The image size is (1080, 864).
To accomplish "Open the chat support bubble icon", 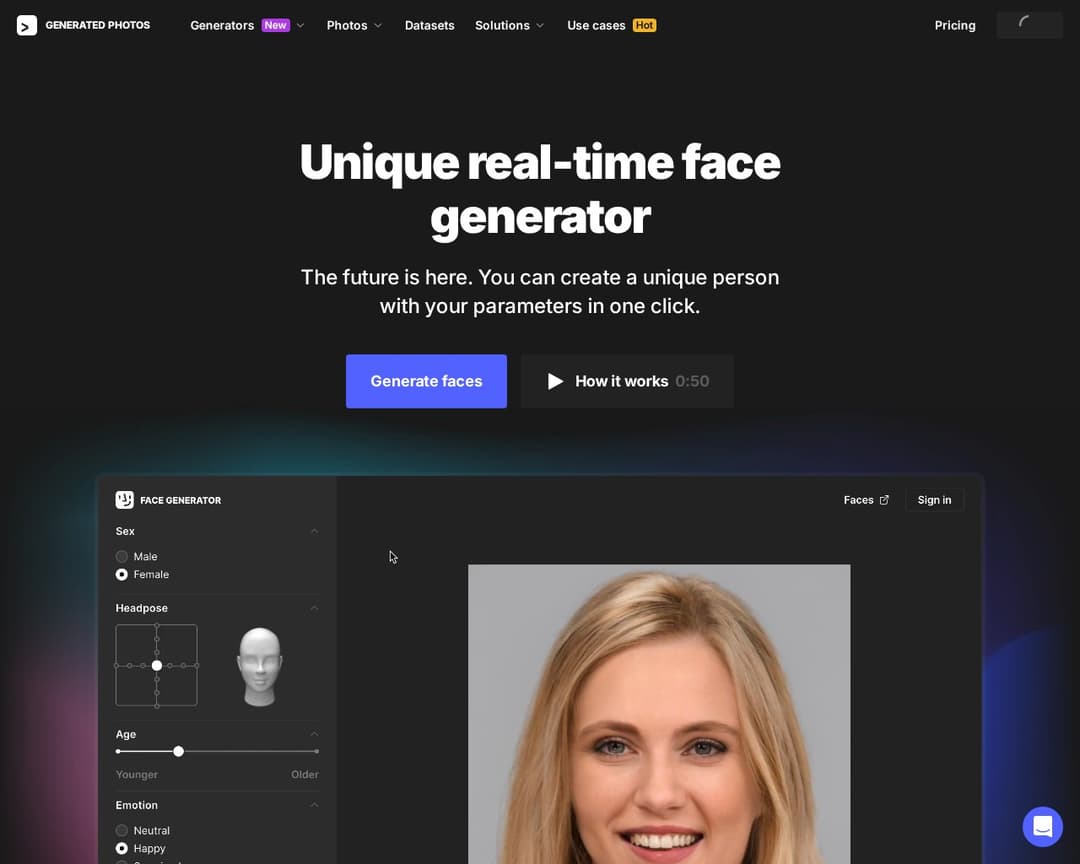I will 1042,827.
